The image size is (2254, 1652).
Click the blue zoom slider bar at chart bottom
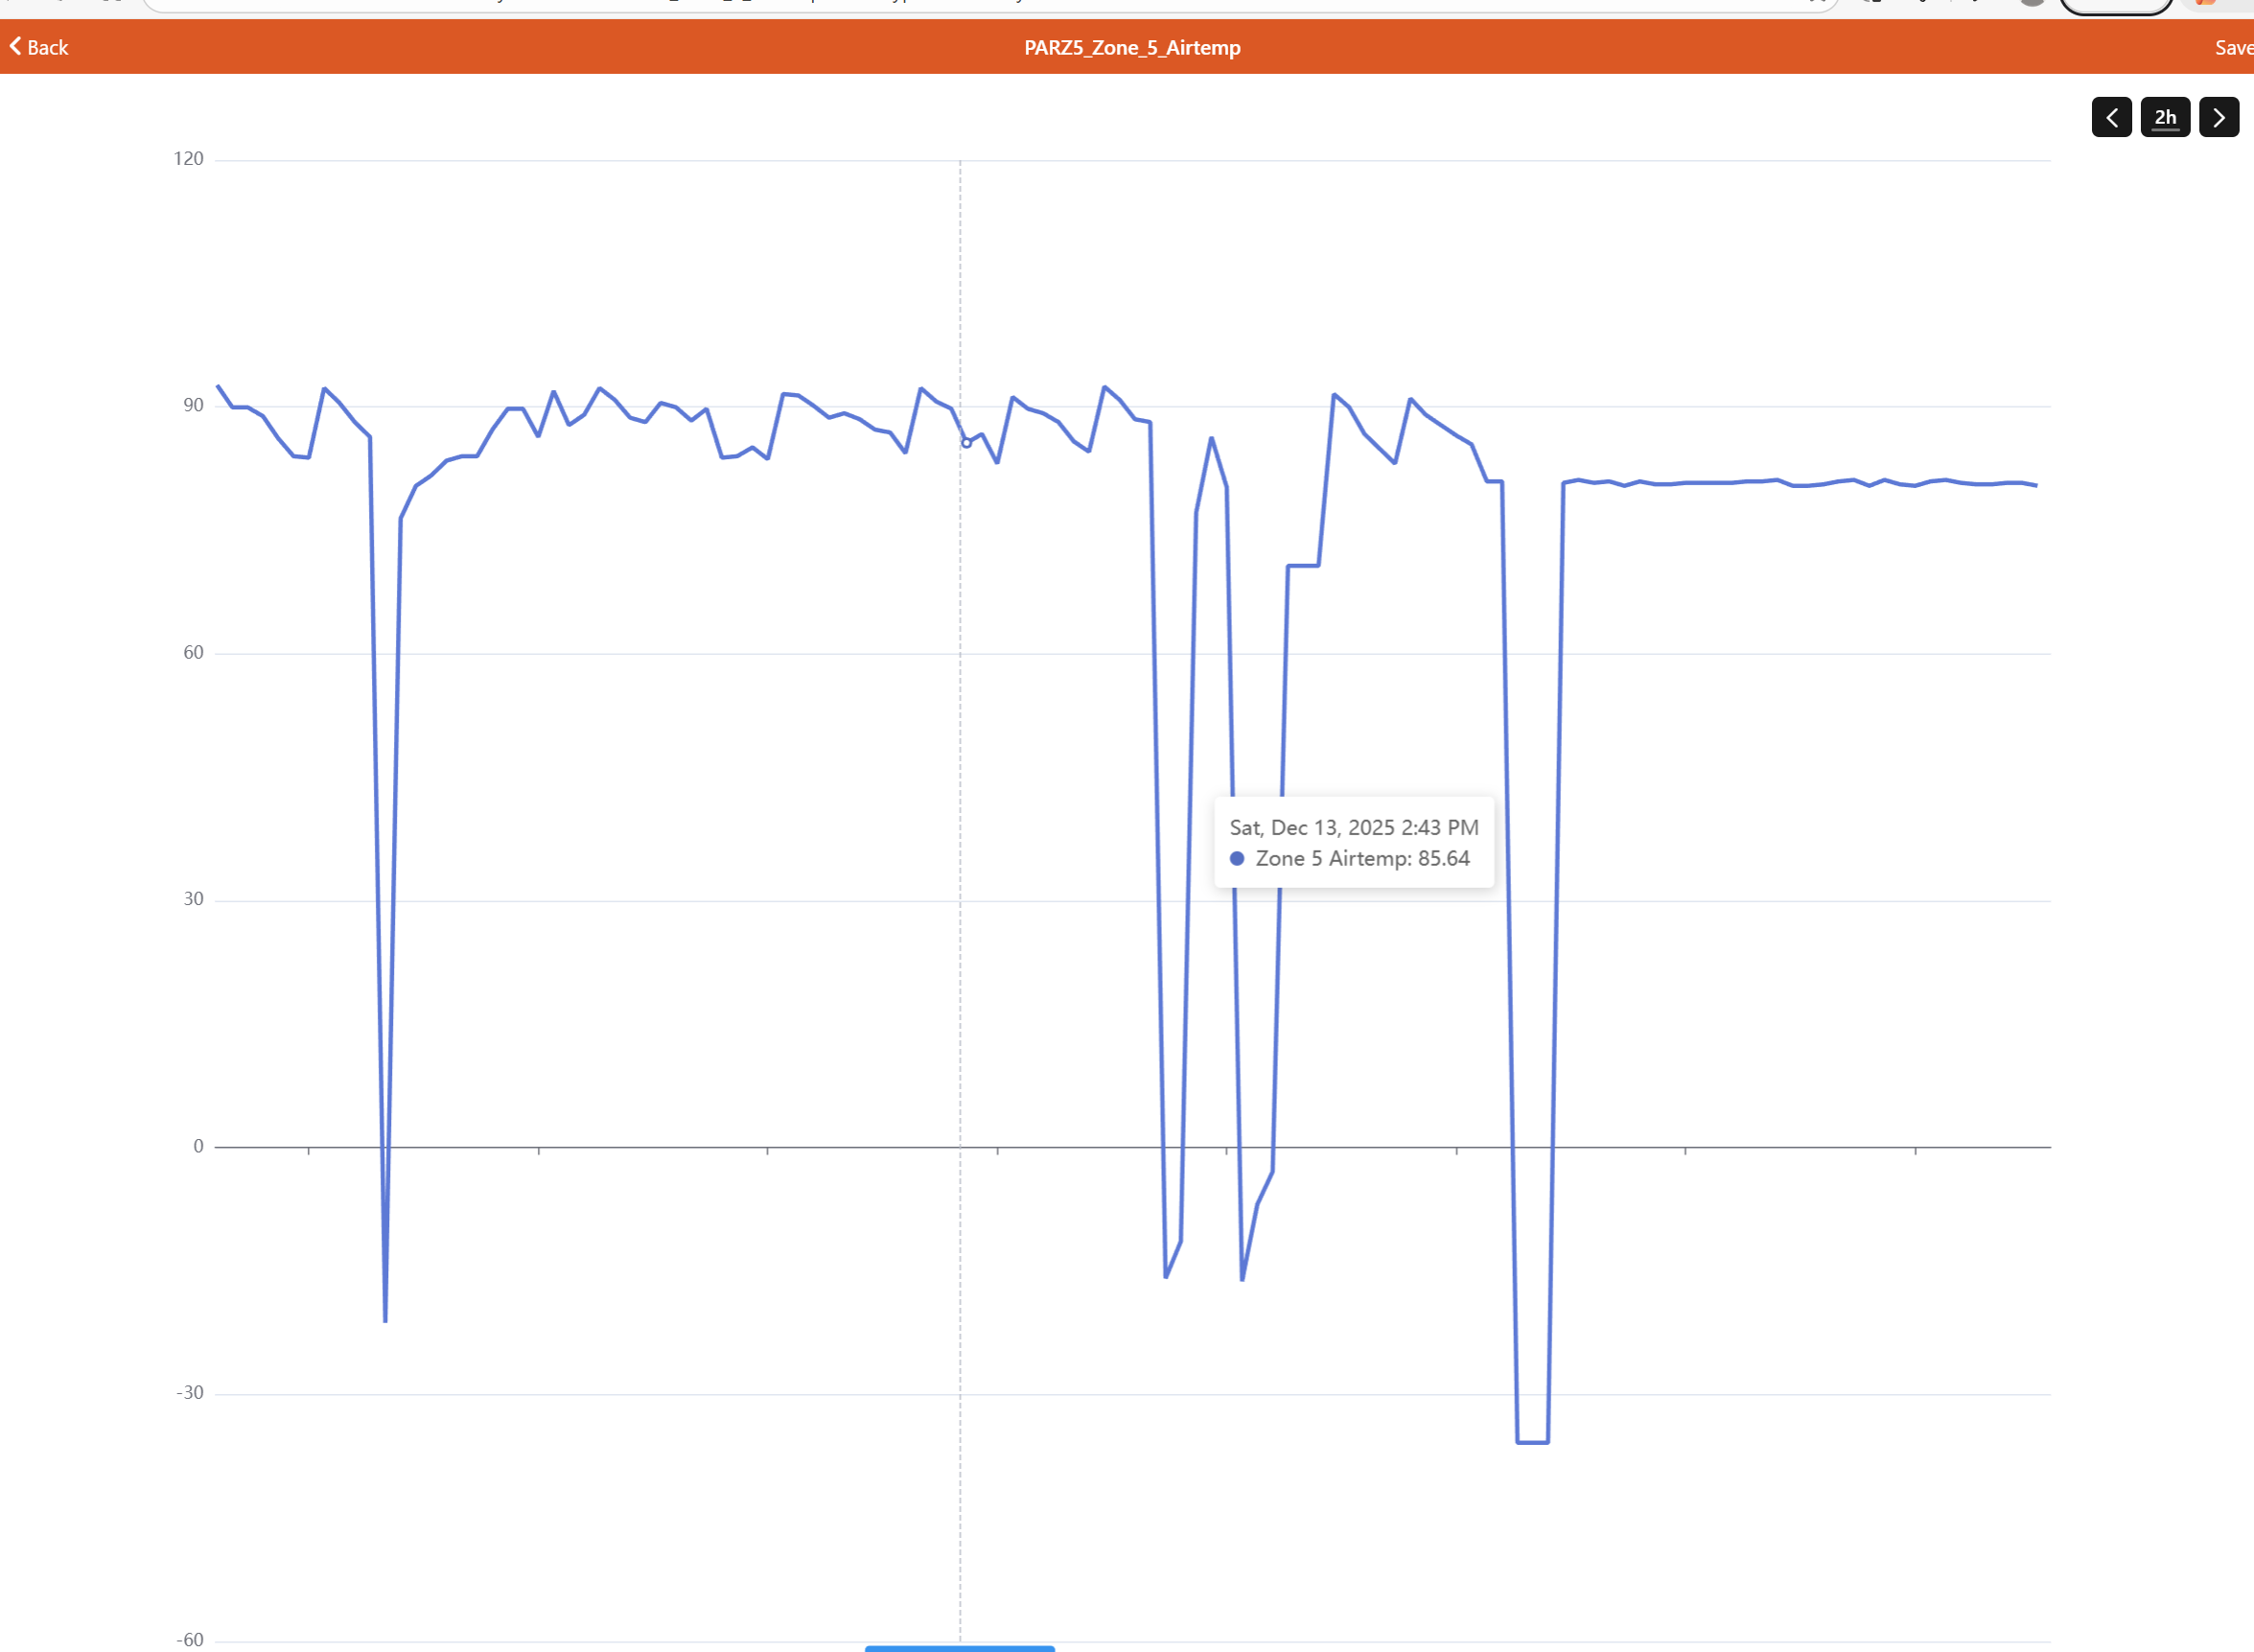coord(959,1647)
